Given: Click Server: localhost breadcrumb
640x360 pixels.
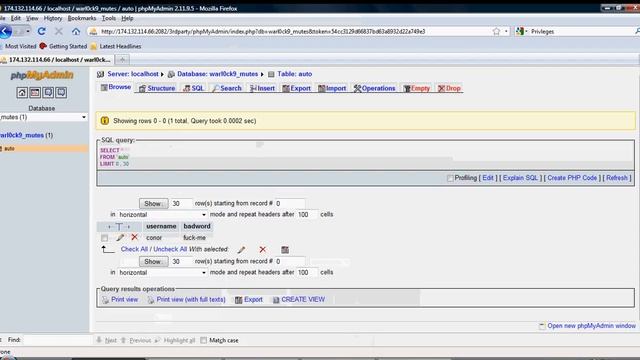Looking at the screenshot, I should pos(133,74).
